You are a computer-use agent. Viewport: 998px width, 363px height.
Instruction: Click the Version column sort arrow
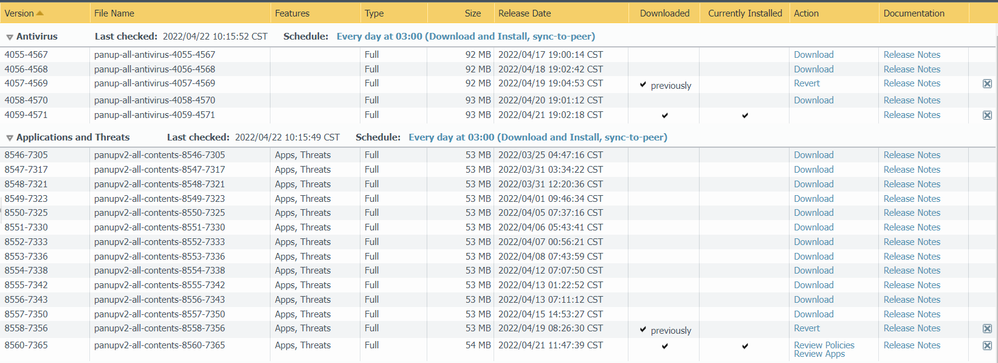40,13
